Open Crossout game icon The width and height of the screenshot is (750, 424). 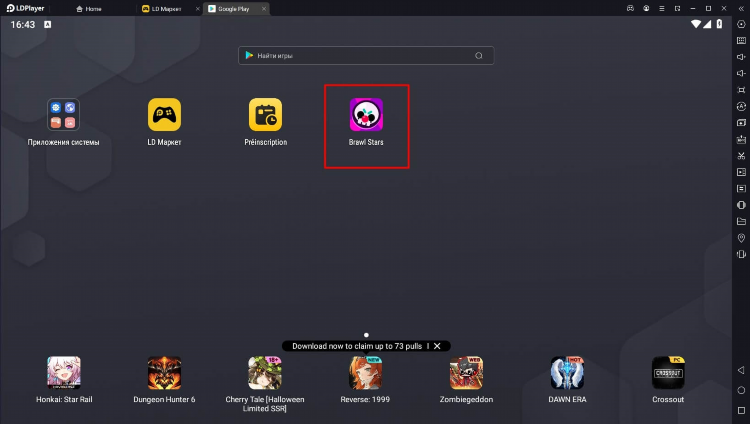pyautogui.click(x=668, y=372)
